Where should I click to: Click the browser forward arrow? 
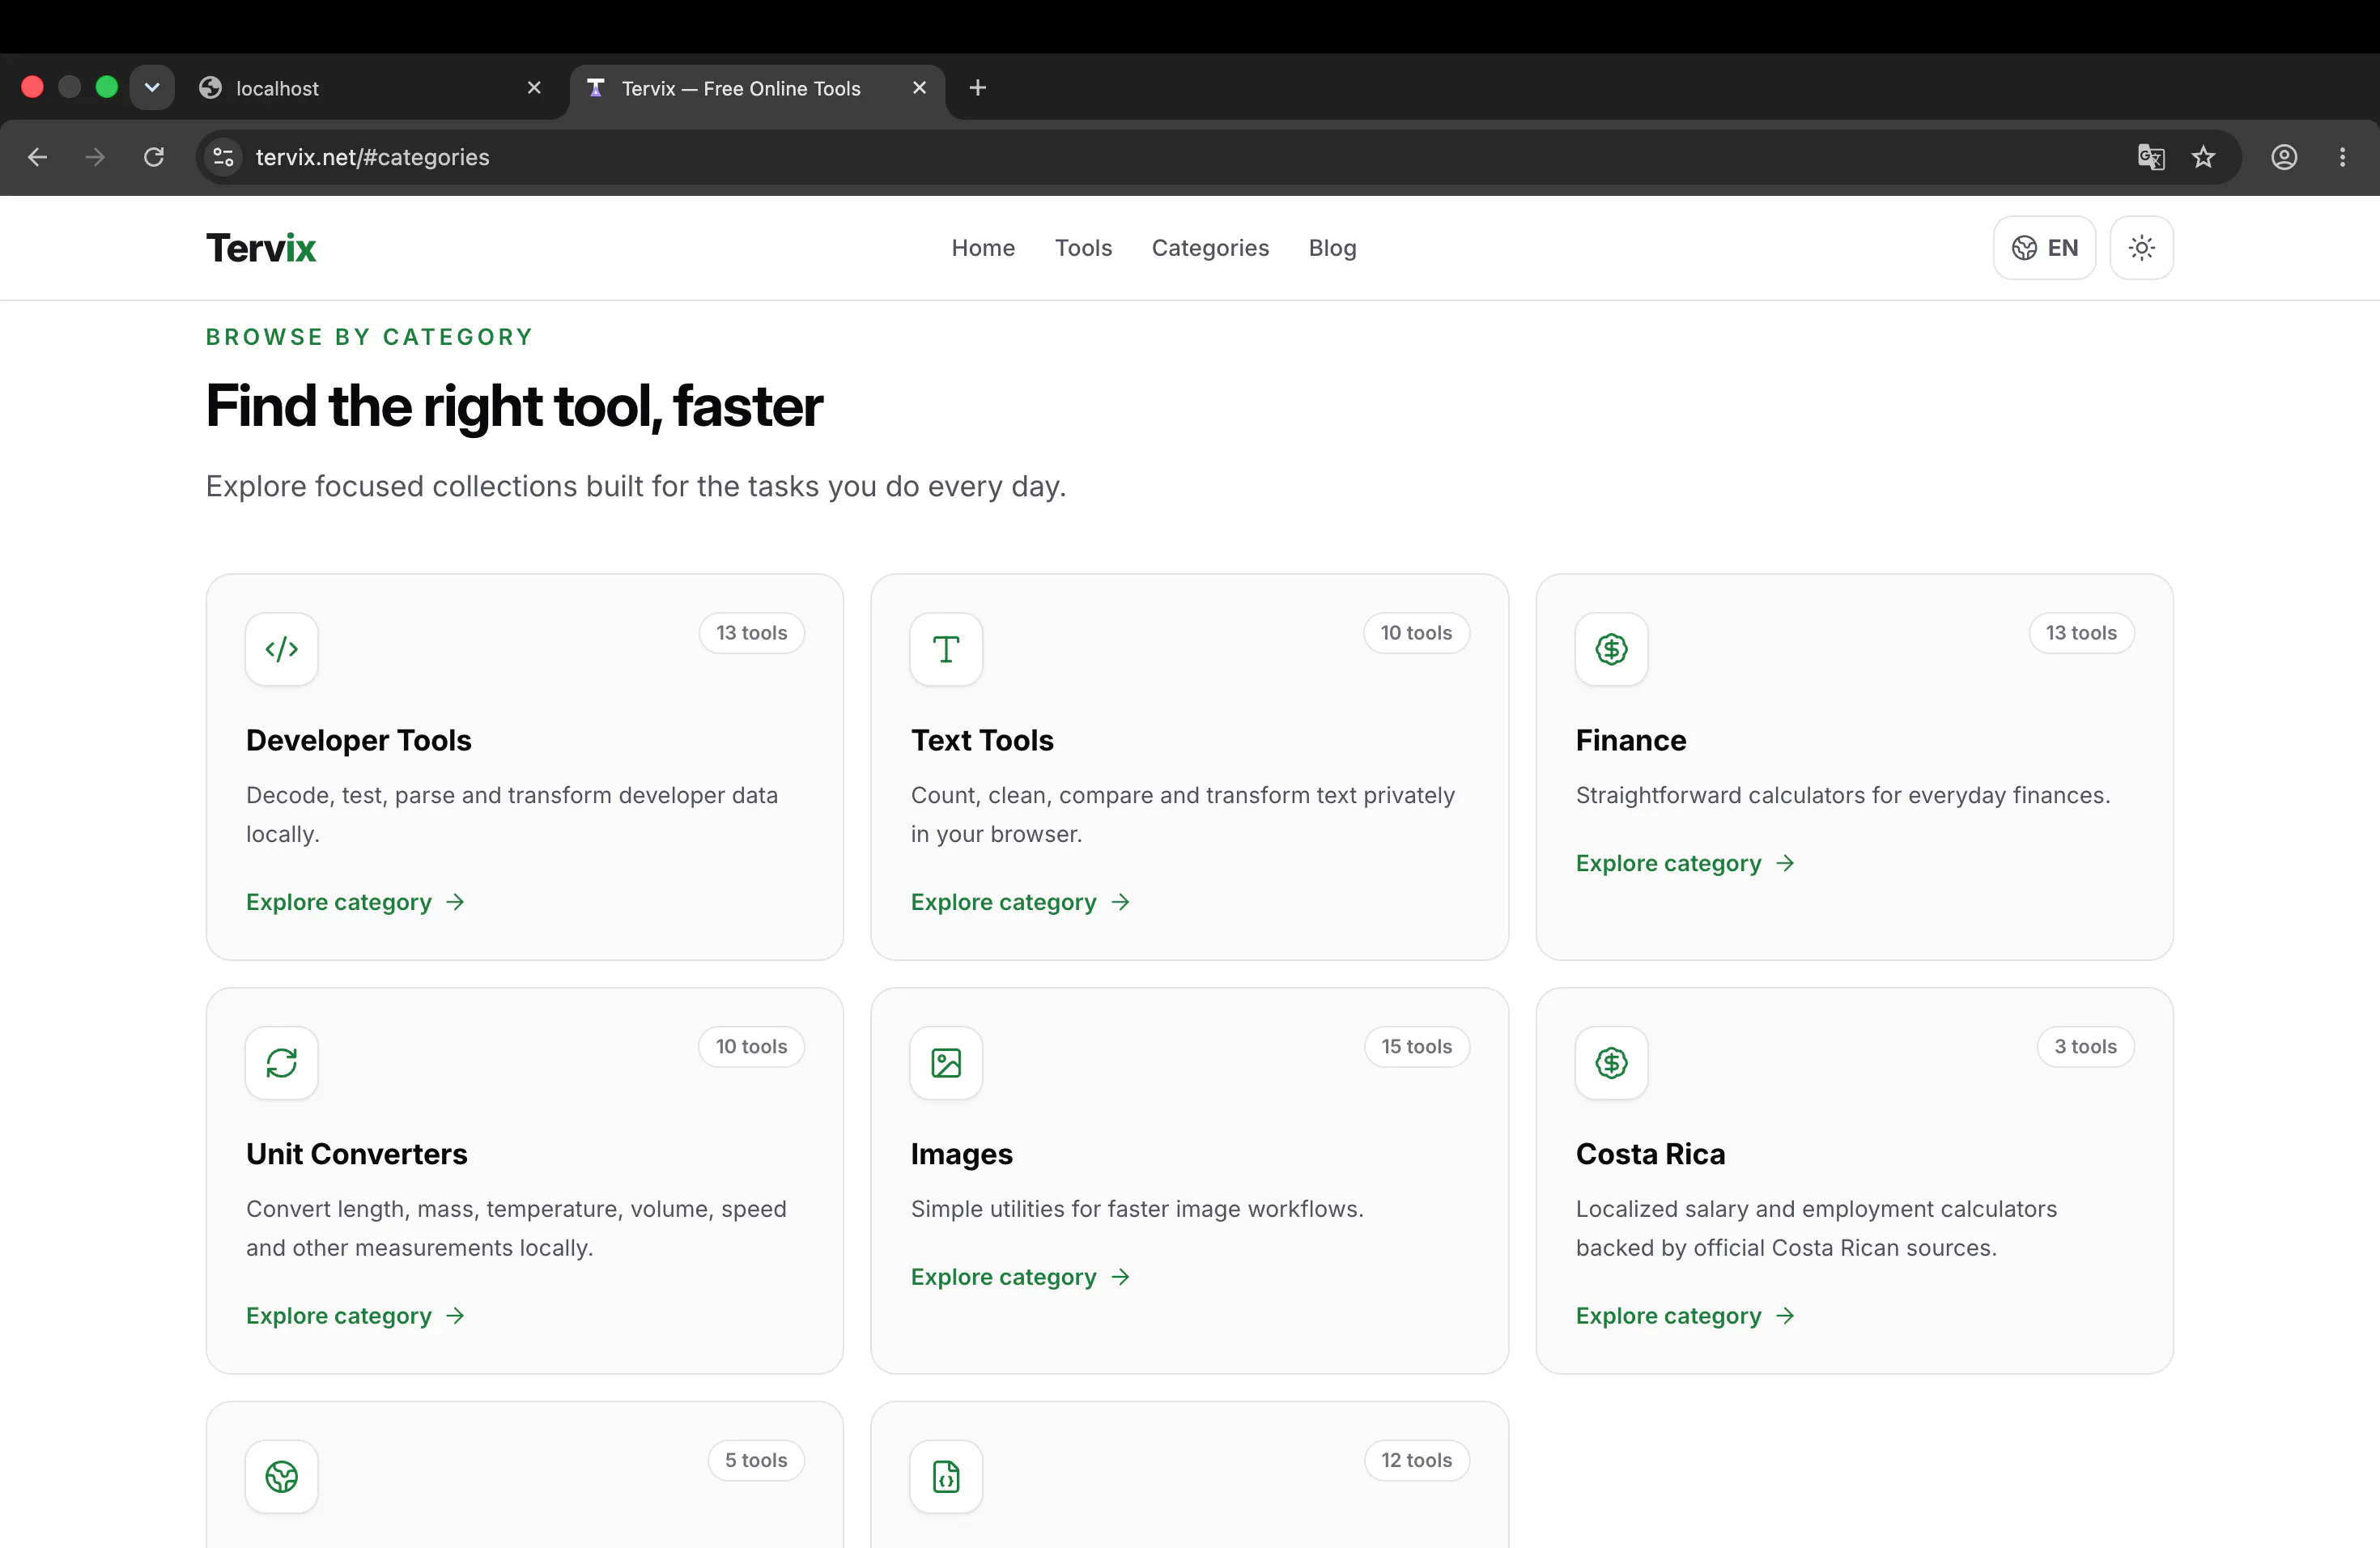pyautogui.click(x=95, y=157)
